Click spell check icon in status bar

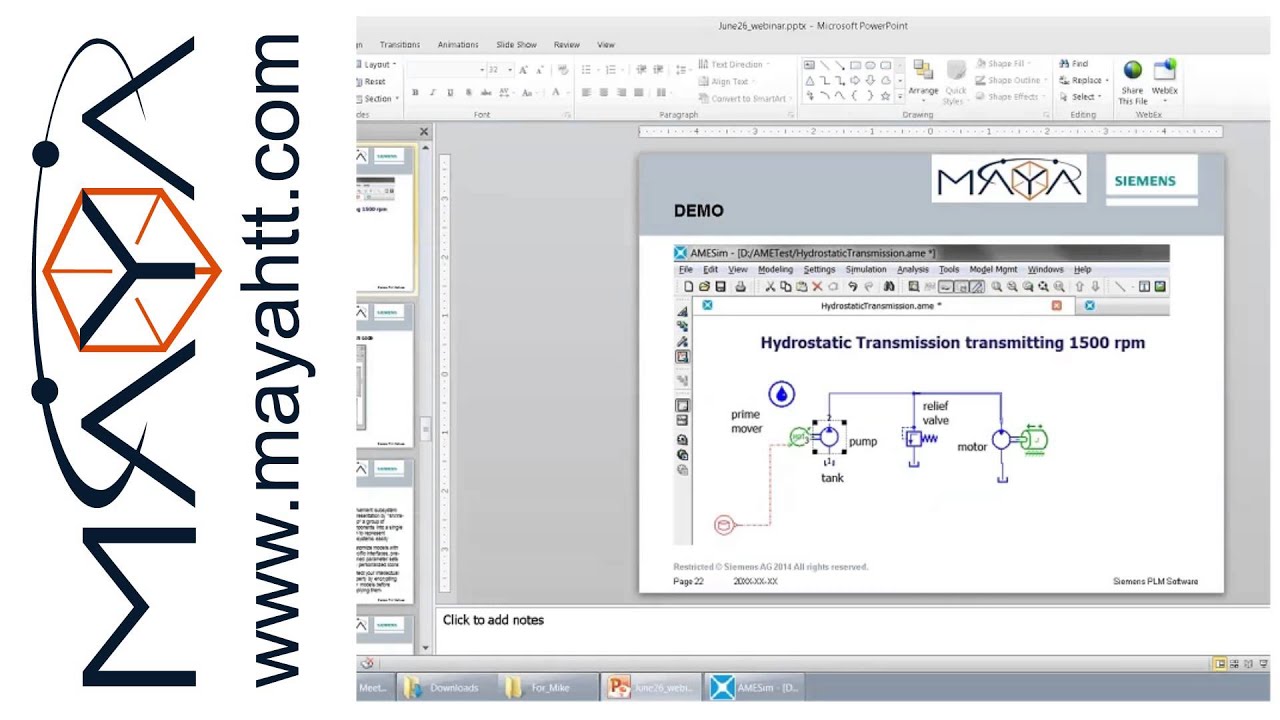(367, 662)
